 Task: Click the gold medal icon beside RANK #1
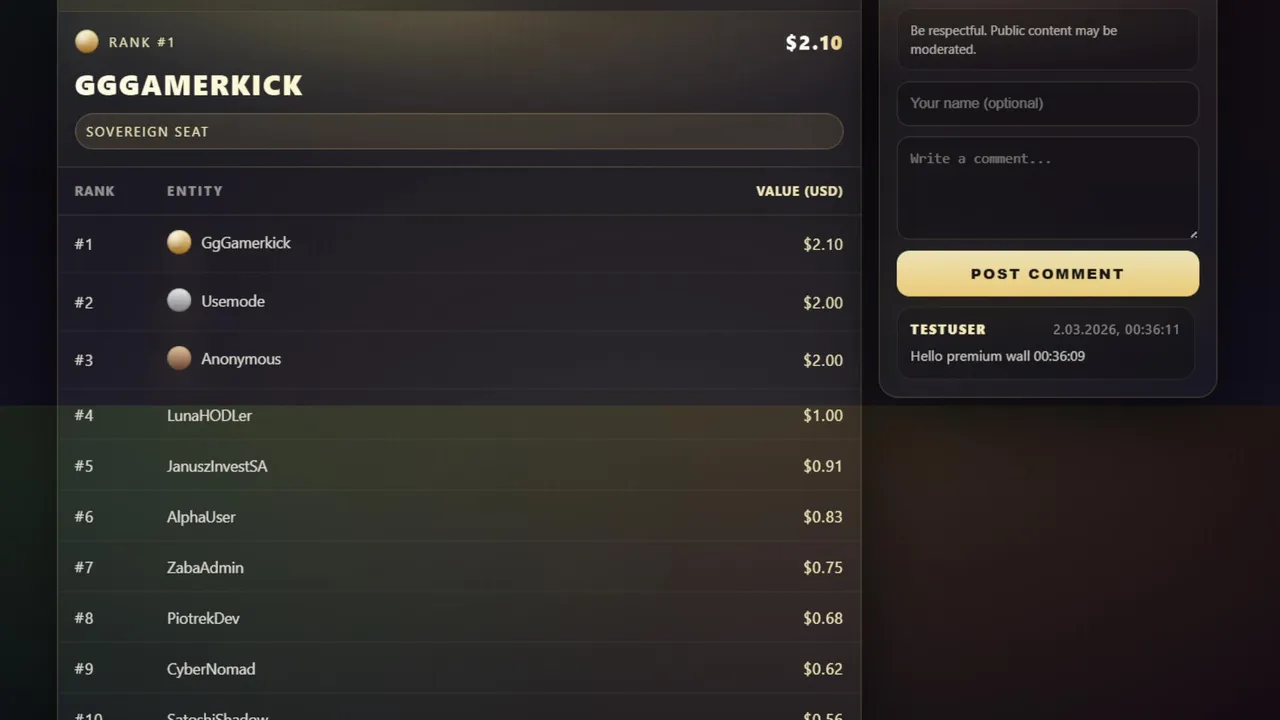[x=87, y=41]
